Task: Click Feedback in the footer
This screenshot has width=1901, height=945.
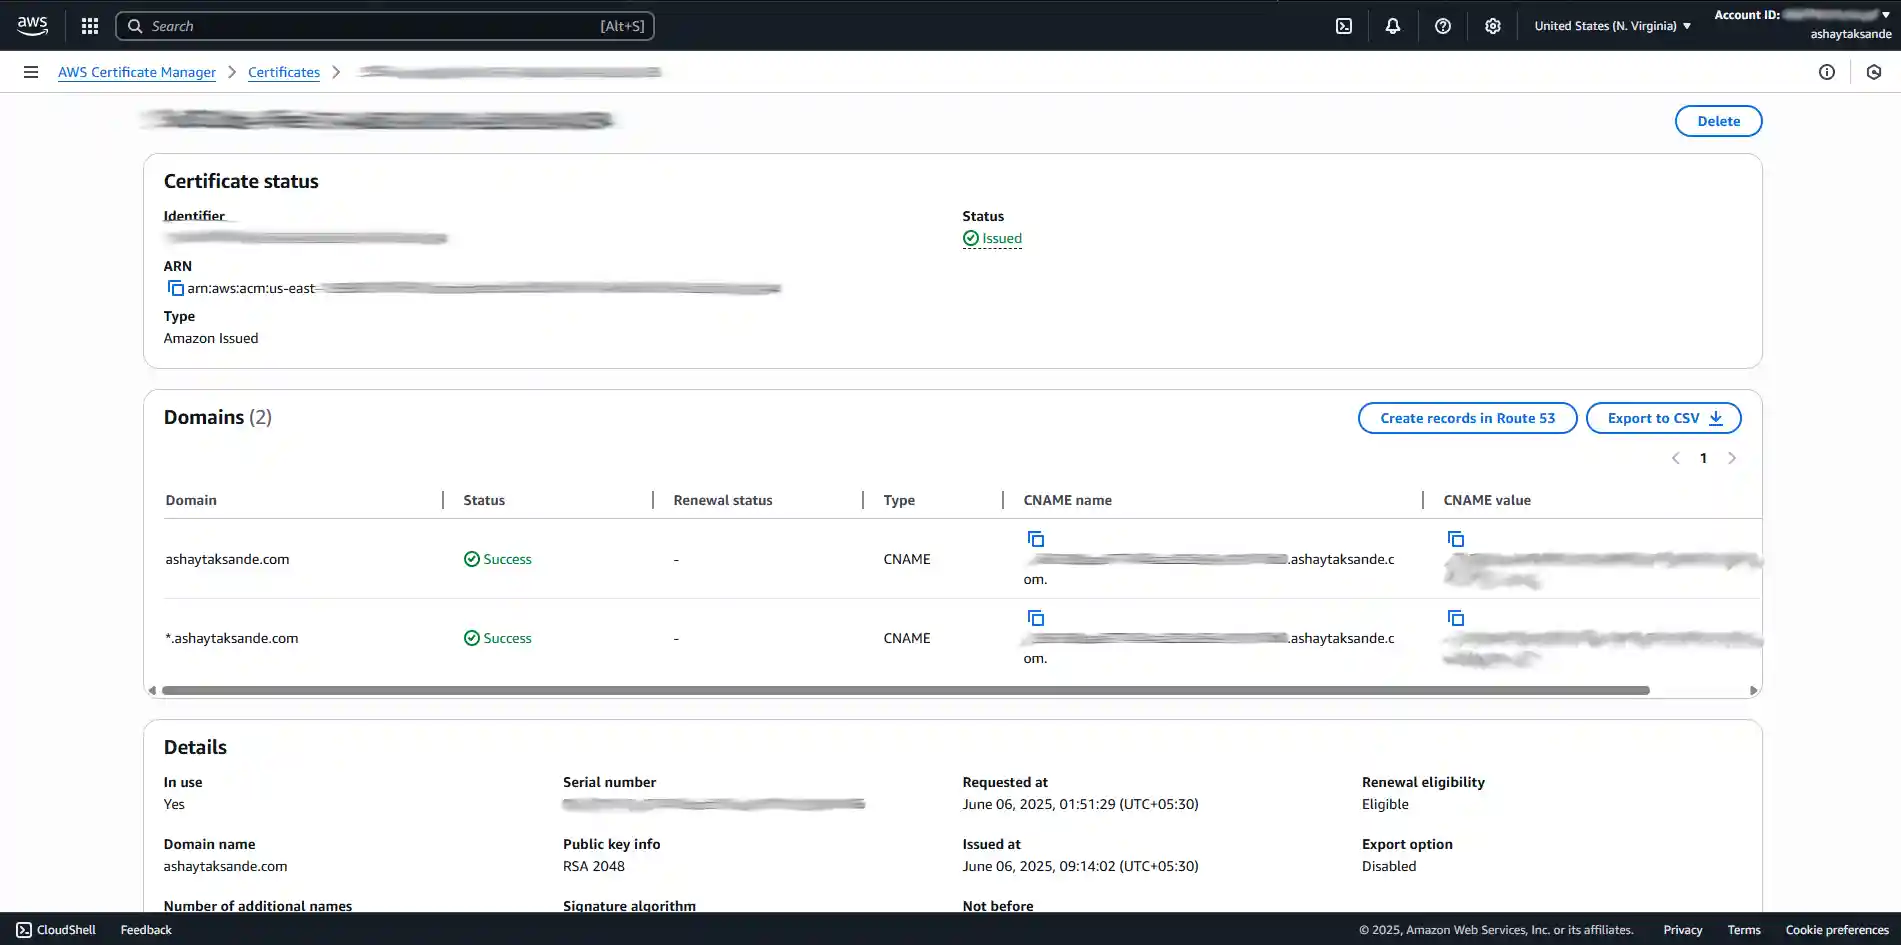Action: 146,930
